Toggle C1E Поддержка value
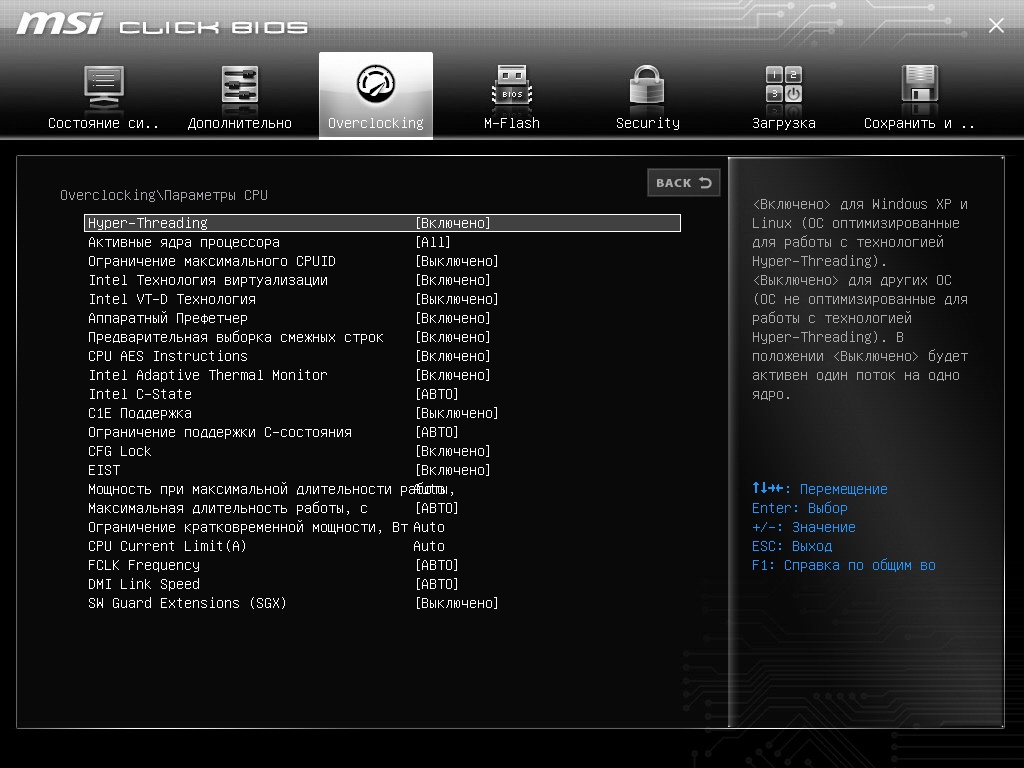The height and width of the screenshot is (768, 1024). coord(456,413)
